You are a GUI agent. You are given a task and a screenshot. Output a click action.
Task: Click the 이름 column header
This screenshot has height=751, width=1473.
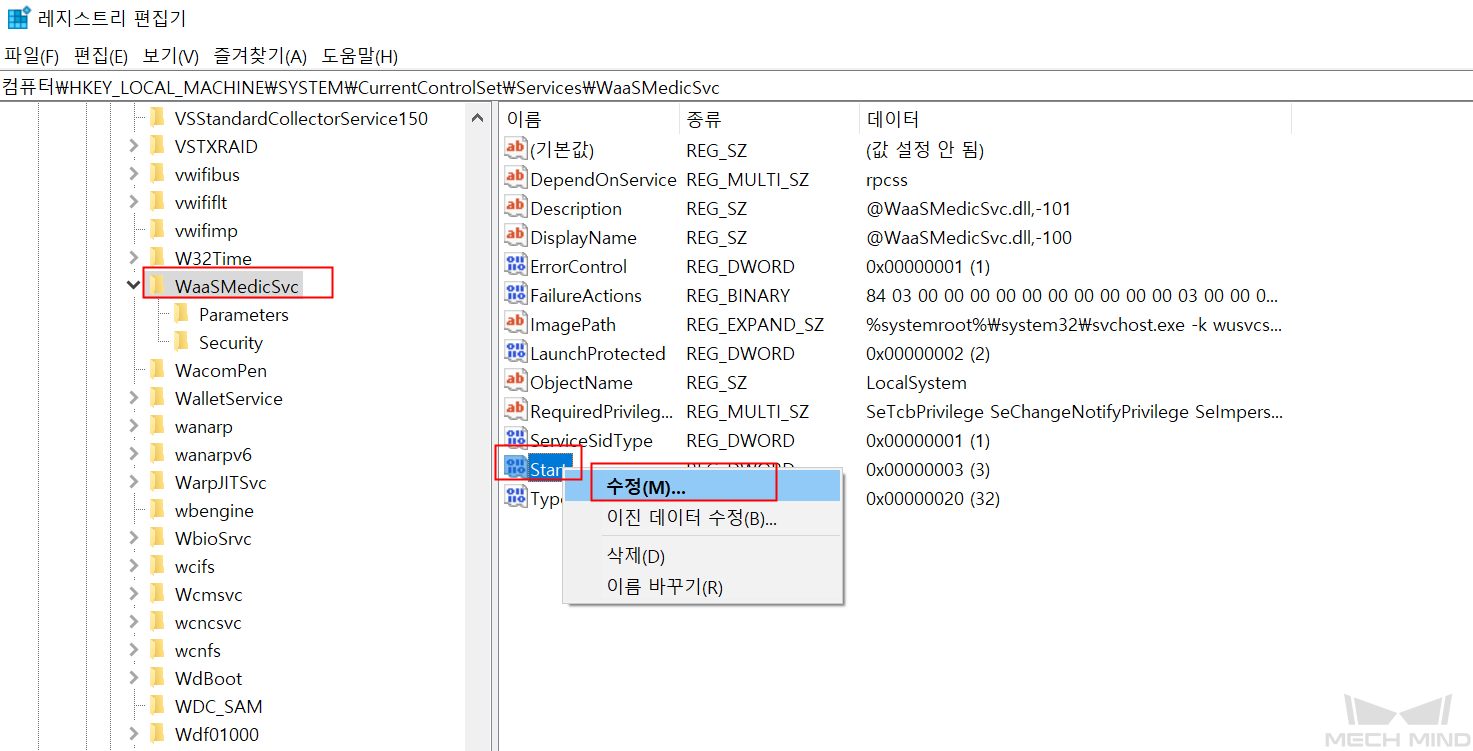pyautogui.click(x=589, y=120)
